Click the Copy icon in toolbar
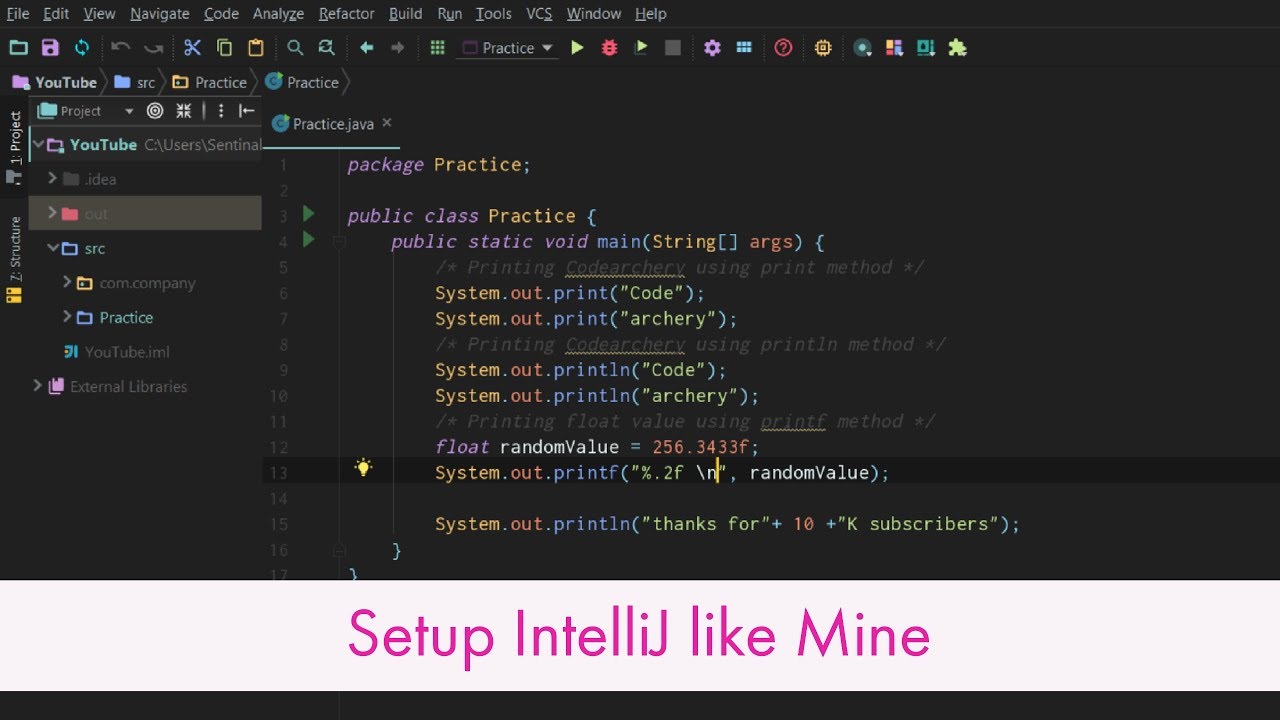 point(224,47)
